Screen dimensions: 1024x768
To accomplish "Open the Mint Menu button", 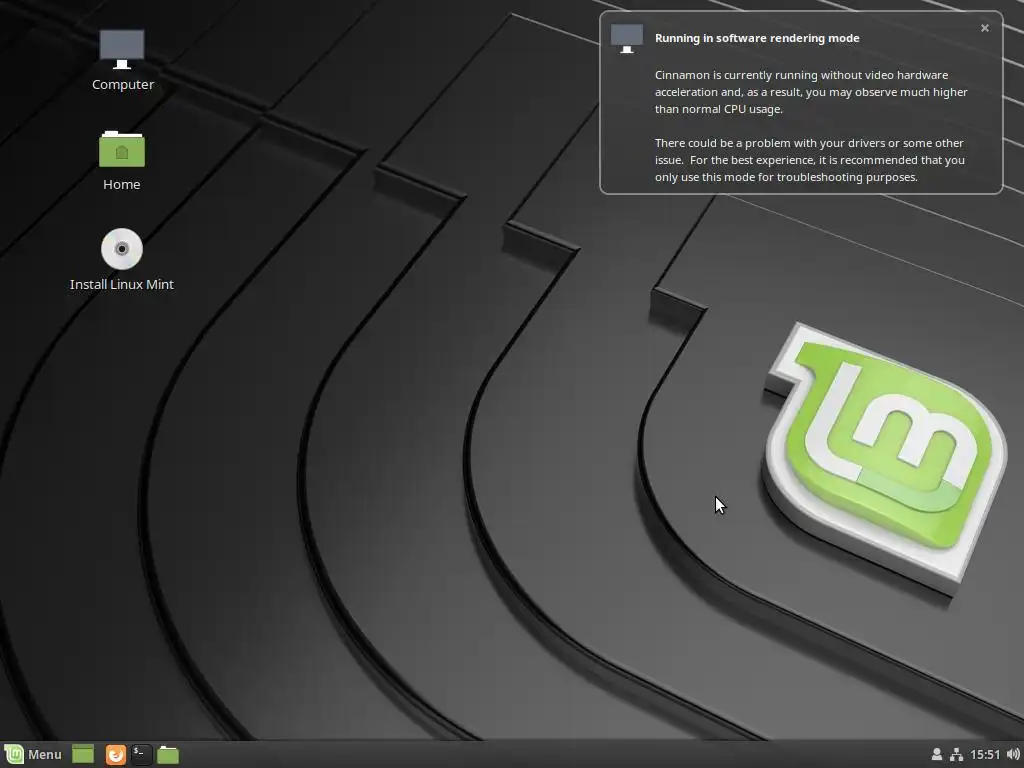I will point(33,754).
